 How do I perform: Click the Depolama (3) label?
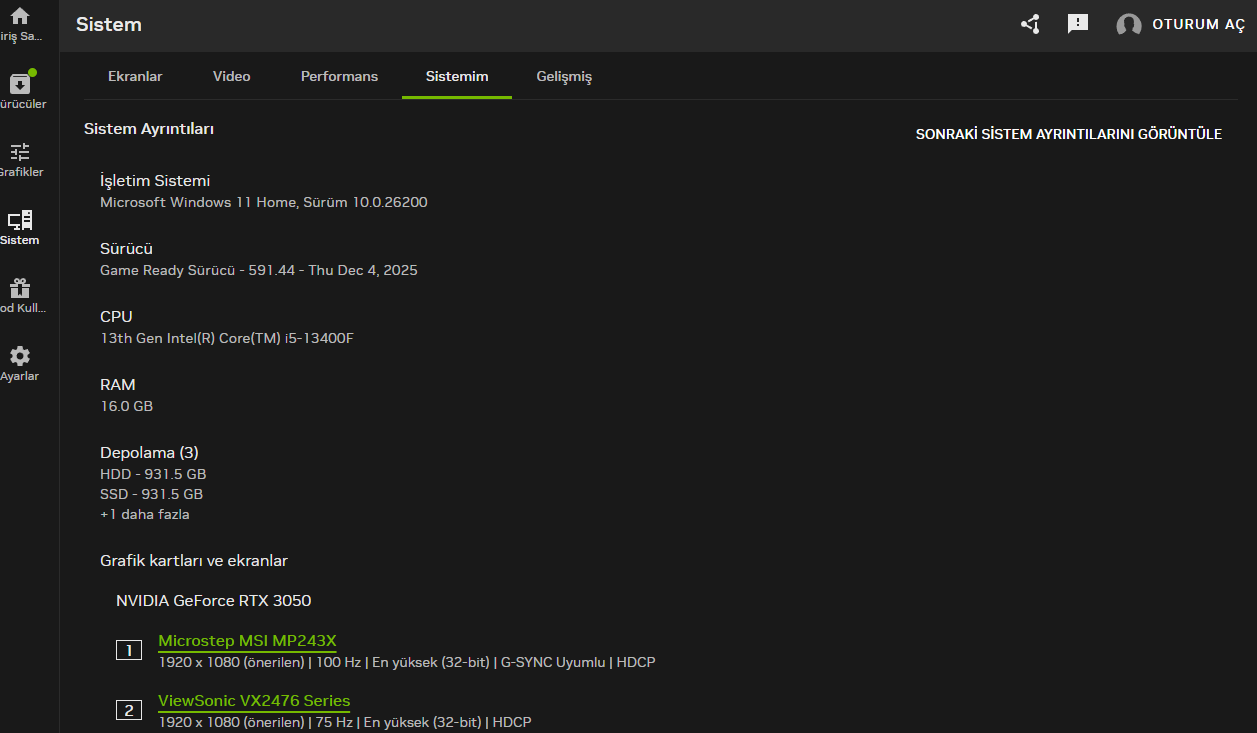[149, 453]
